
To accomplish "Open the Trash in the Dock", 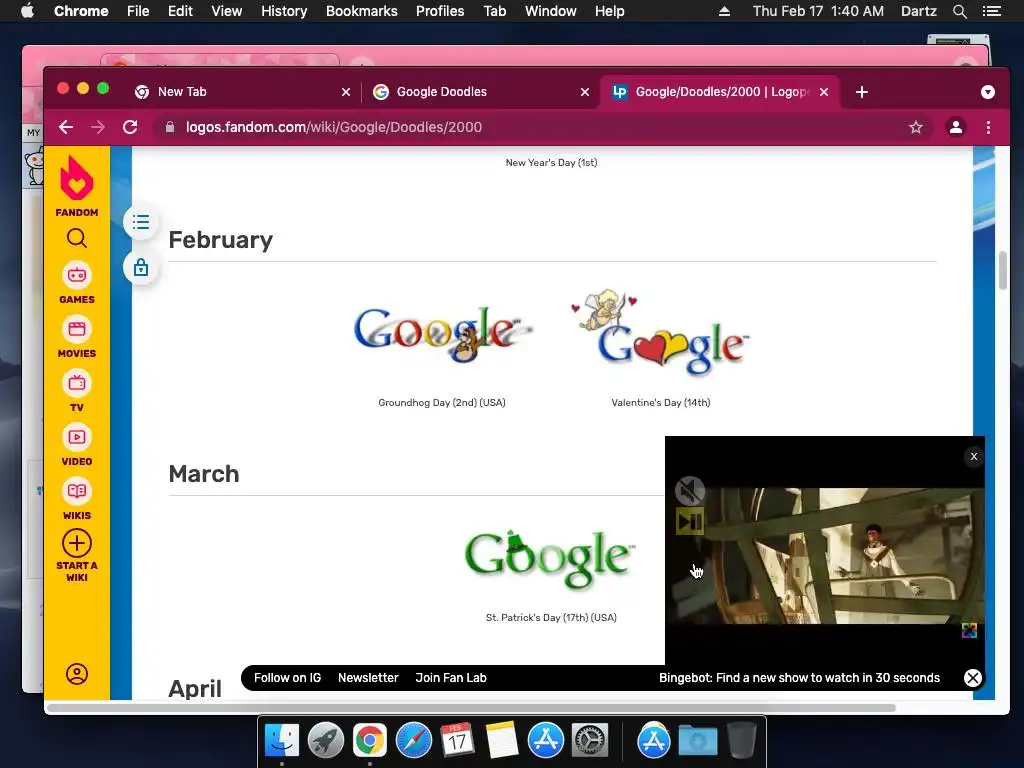I will coord(741,741).
